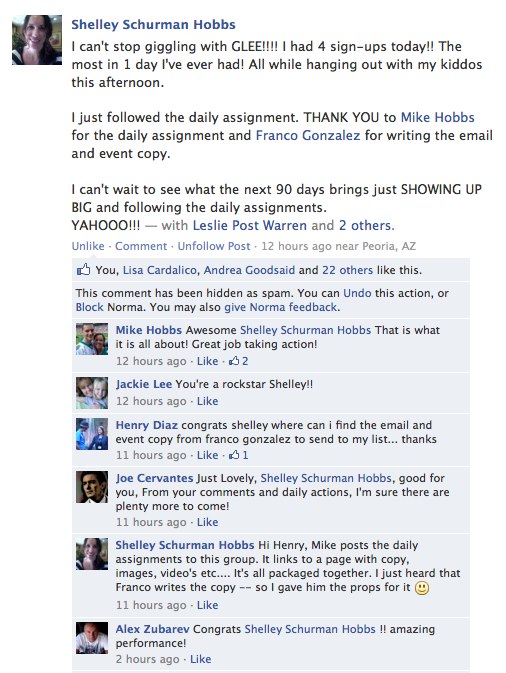Click Mike Hobbs's comment avatar
The width and height of the screenshot is (506, 673).
pyautogui.click(x=92, y=339)
